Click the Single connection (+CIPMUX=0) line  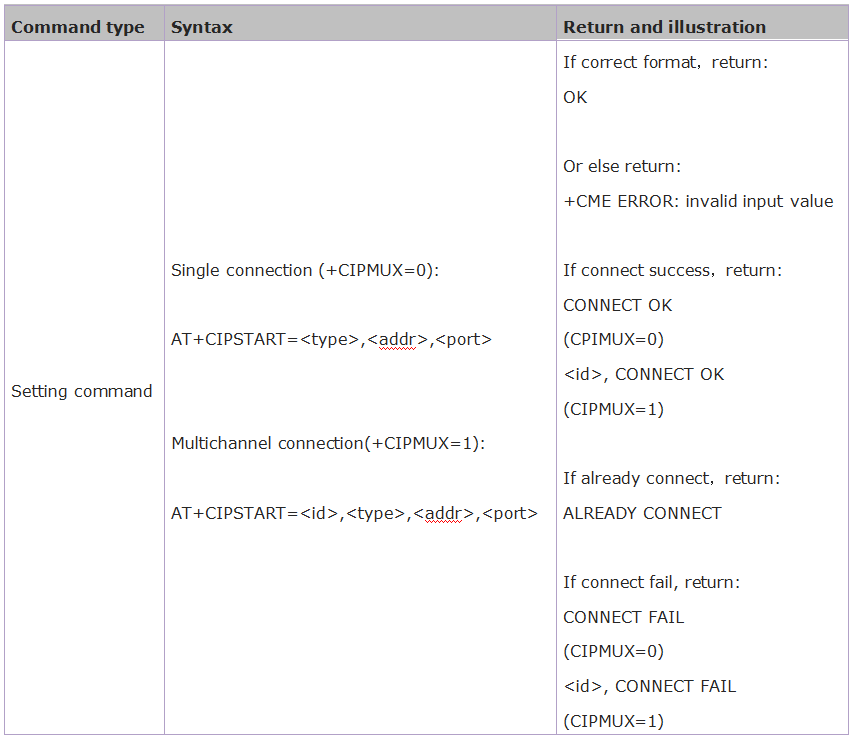pos(305,270)
